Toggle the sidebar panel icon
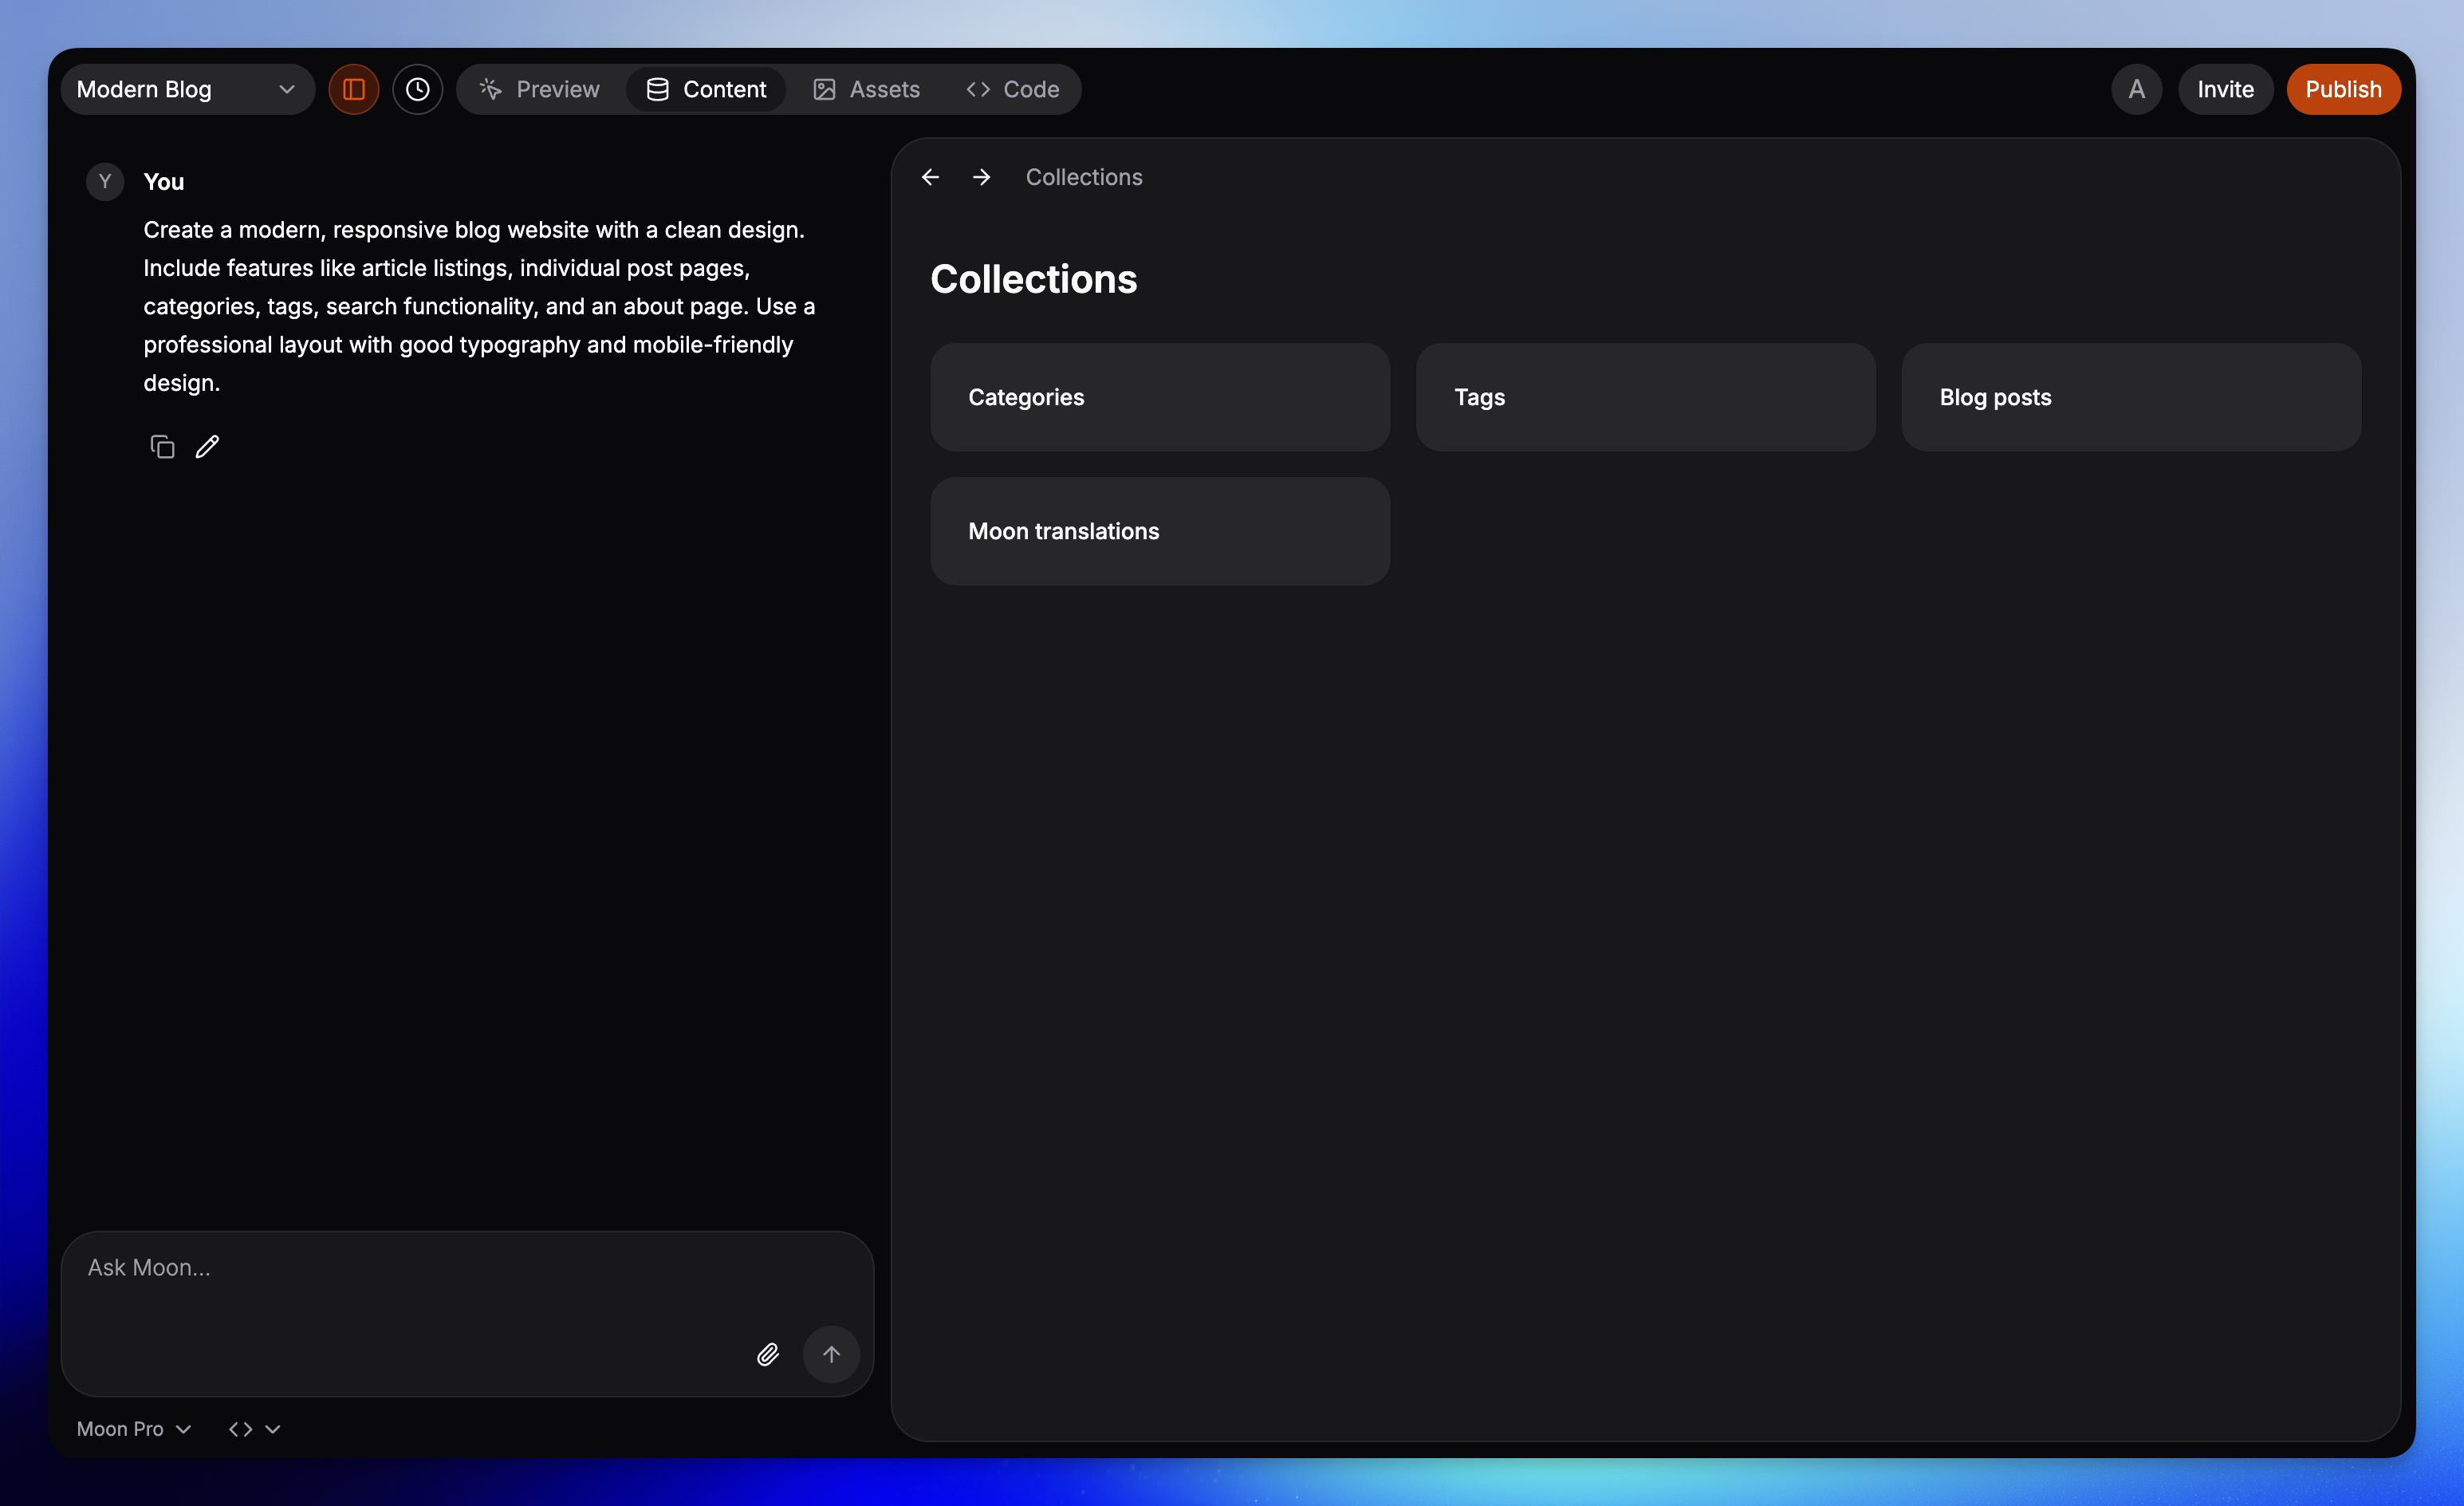 click(x=353, y=89)
